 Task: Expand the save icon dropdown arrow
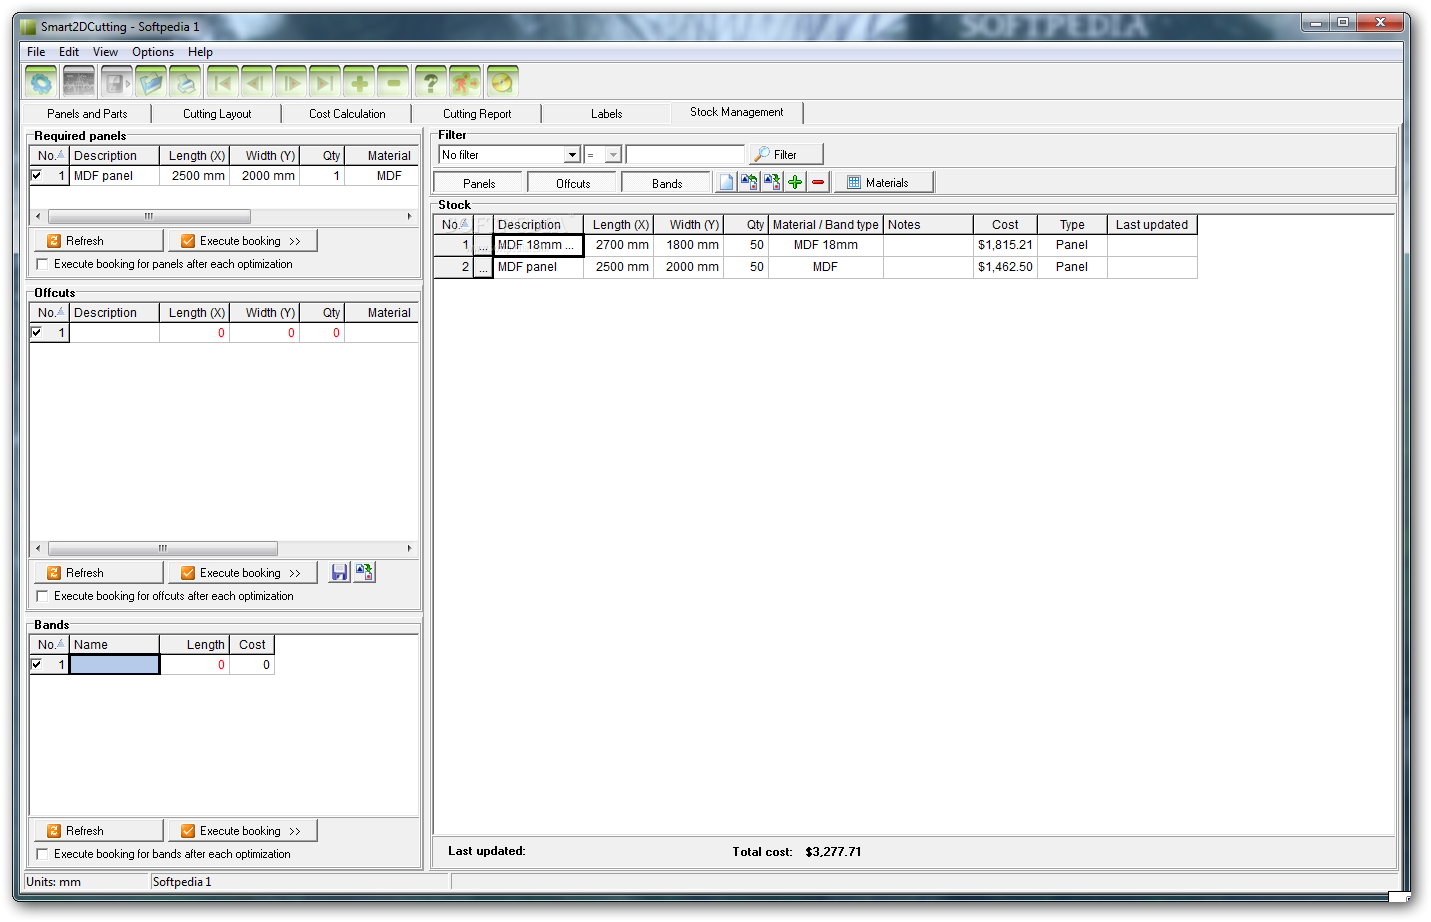coord(130,82)
